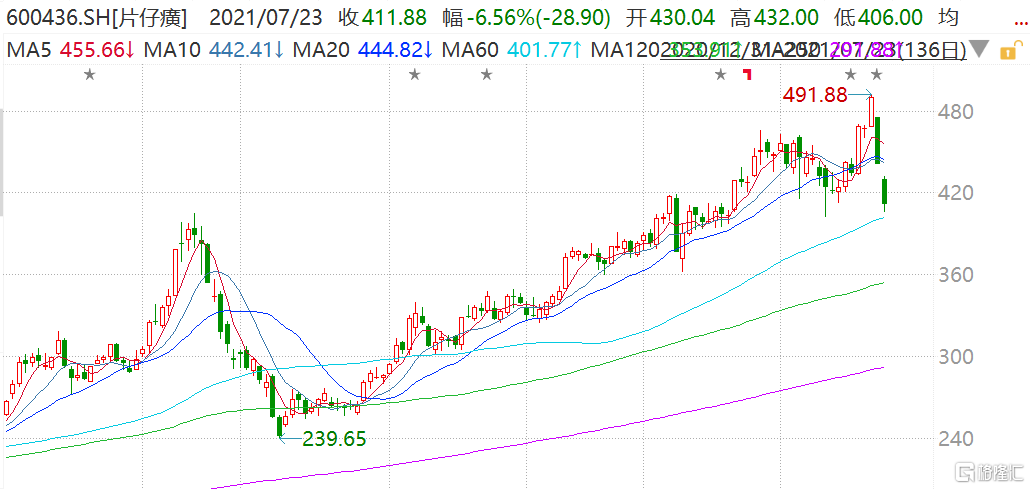Screen dimensions: 1030x489
Task: Click the orange unlock padlock icon
Action: pyautogui.click(x=1011, y=49)
